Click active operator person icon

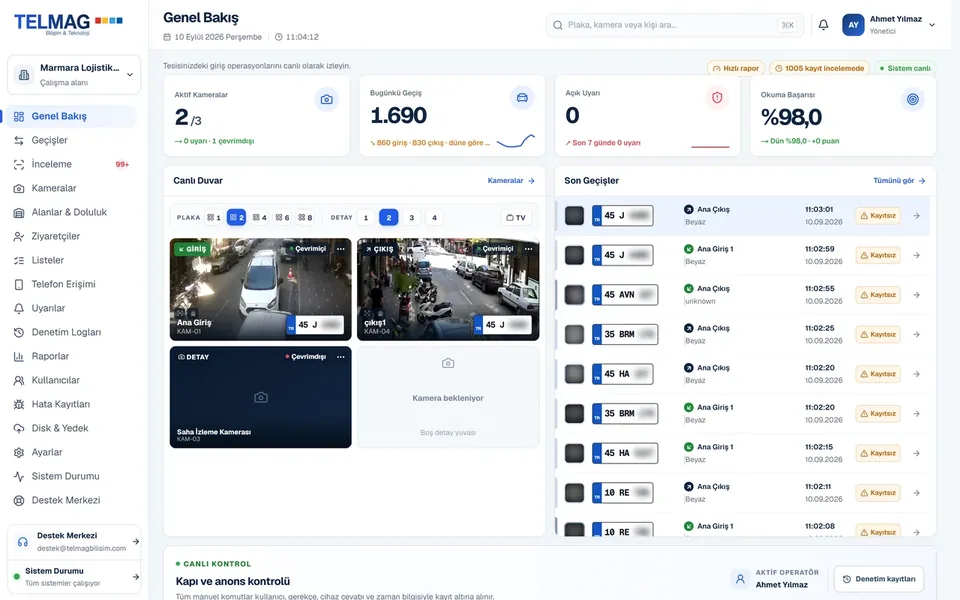click(740, 579)
